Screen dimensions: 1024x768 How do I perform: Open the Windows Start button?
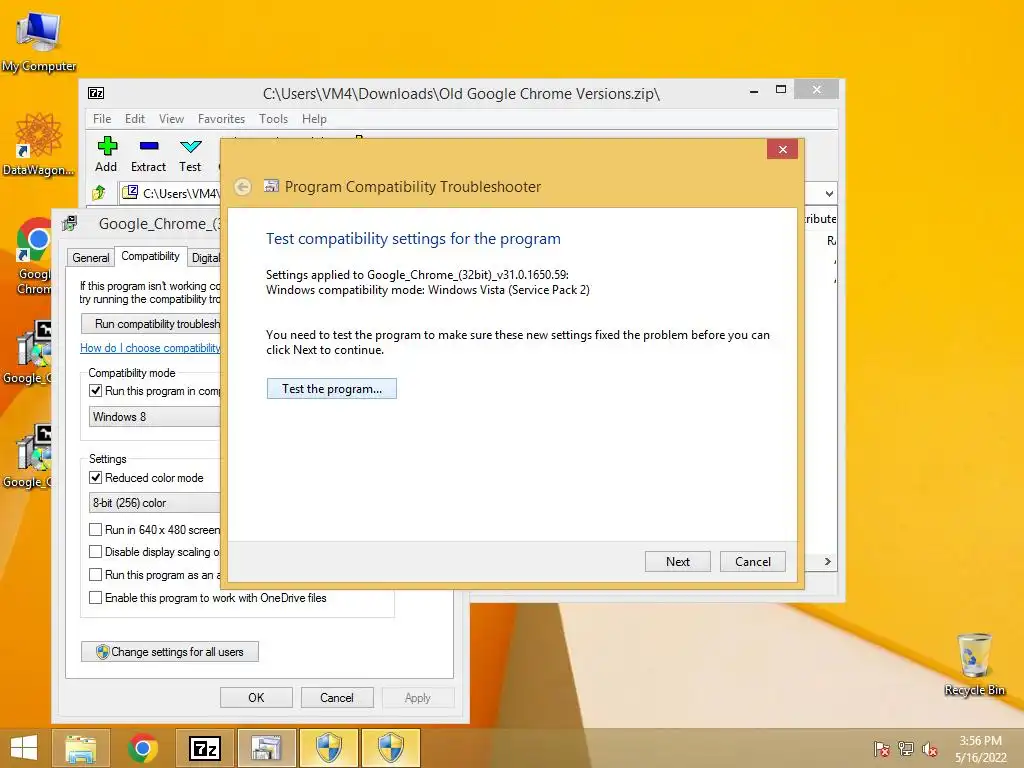coord(25,748)
